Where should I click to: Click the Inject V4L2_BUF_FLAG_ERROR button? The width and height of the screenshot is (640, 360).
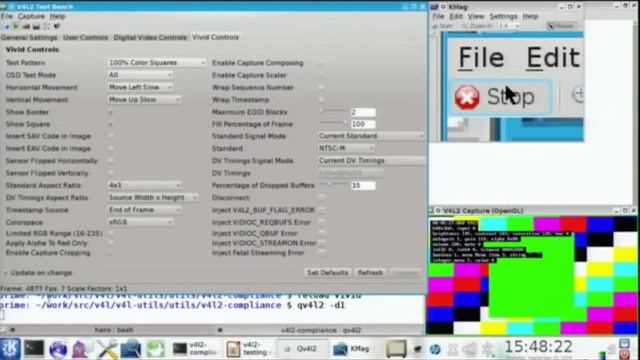(322, 210)
